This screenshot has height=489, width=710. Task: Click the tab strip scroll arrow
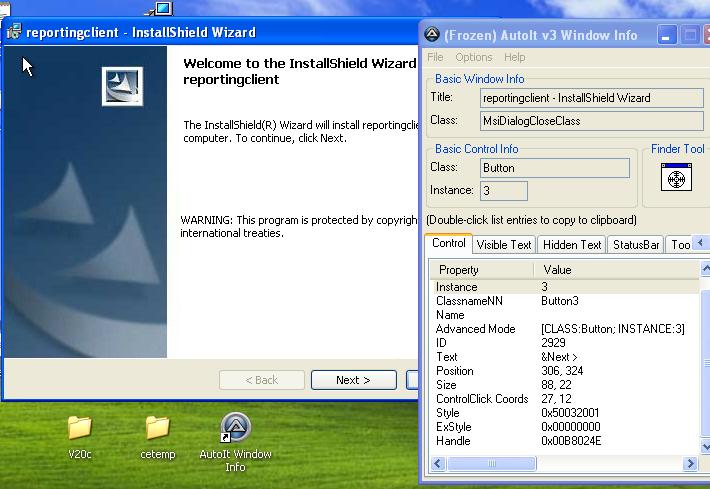pos(700,243)
